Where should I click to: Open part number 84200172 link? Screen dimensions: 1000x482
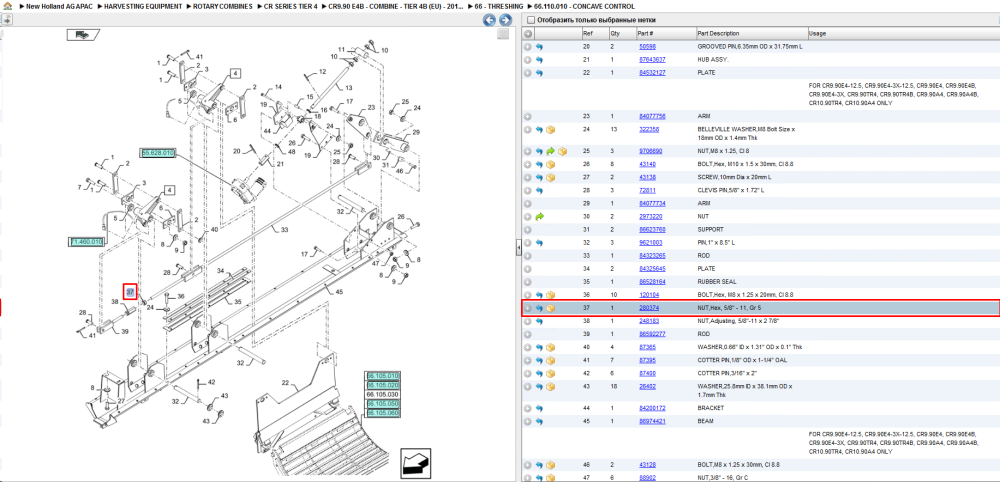[652, 408]
